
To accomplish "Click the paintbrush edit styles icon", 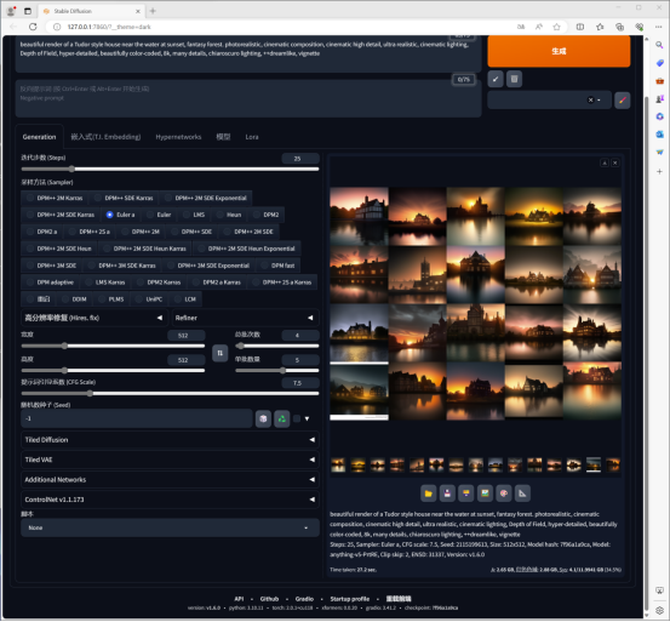I will [622, 100].
